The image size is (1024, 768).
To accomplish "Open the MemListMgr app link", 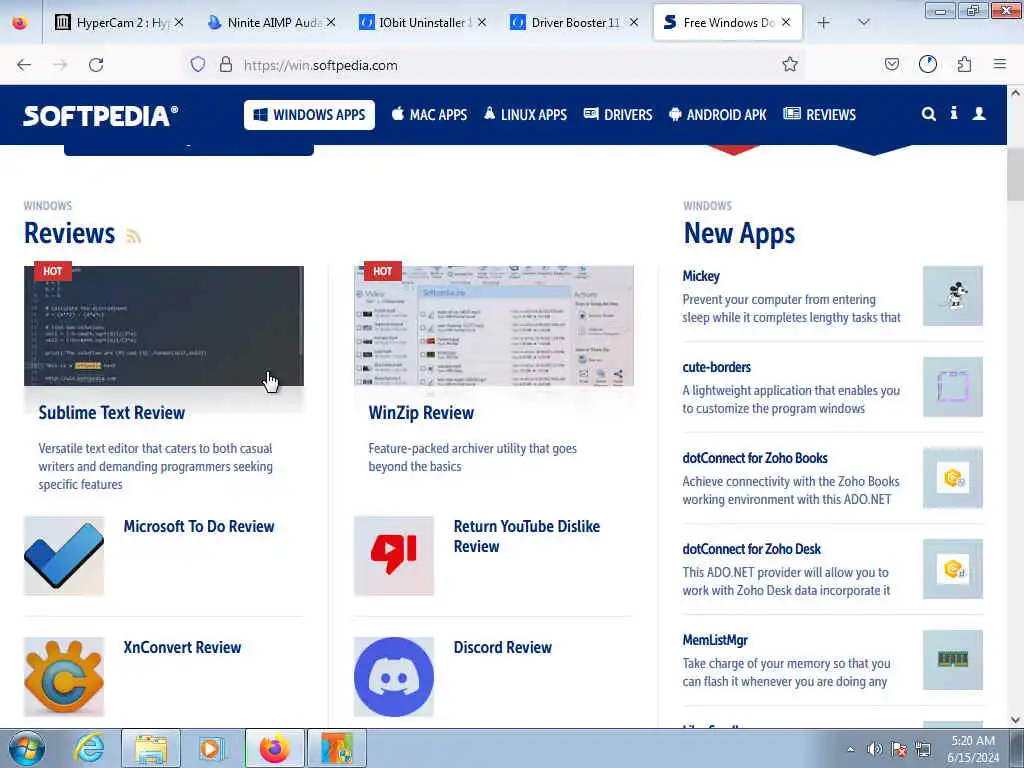I will tap(715, 640).
